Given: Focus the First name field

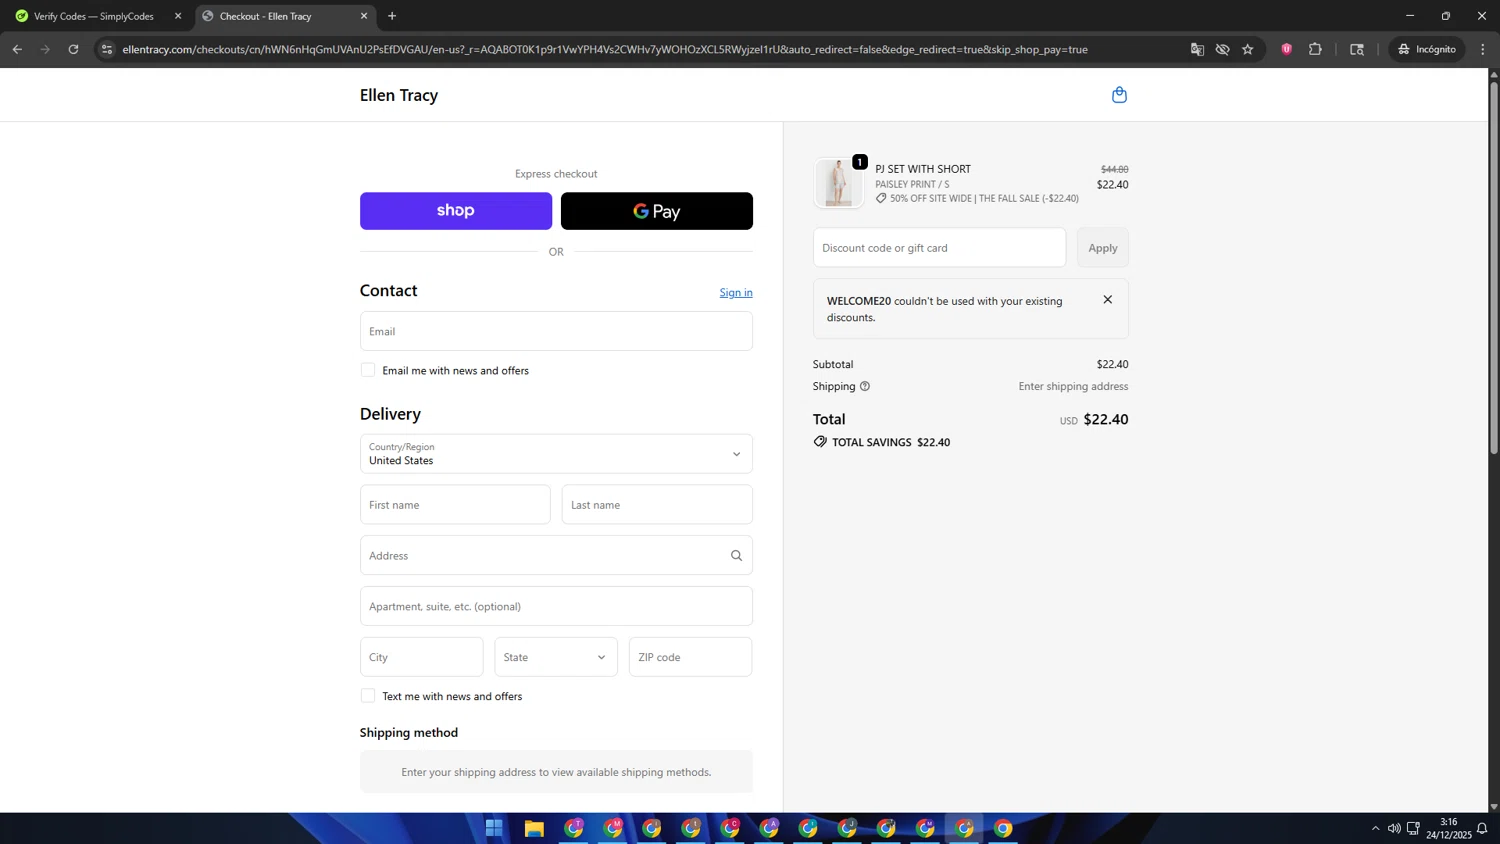Looking at the screenshot, I should point(455,505).
